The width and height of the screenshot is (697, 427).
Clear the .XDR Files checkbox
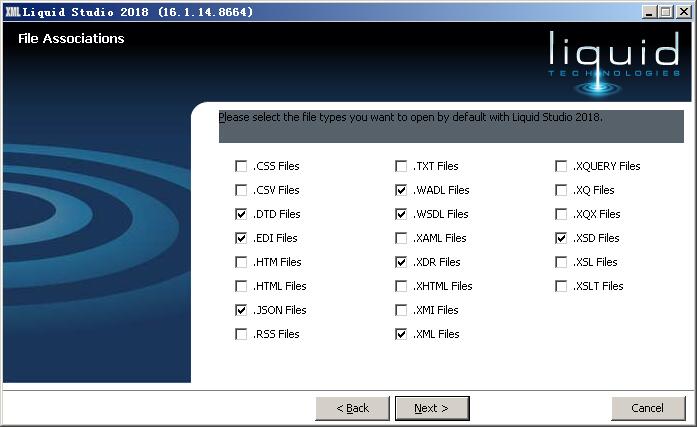pos(401,262)
